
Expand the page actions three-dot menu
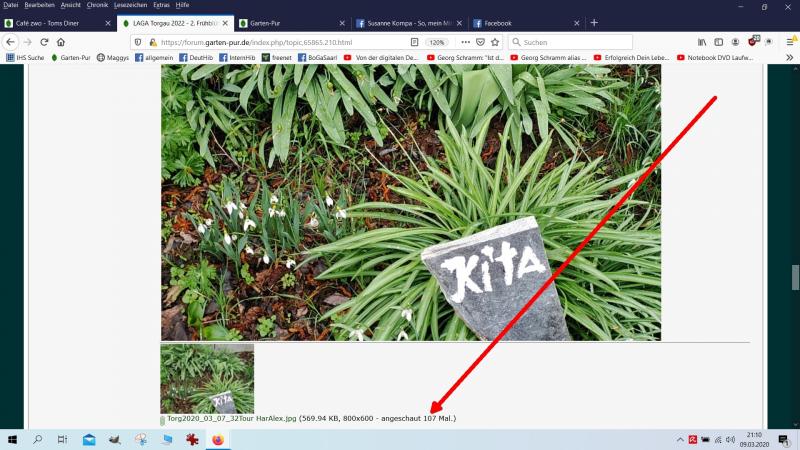pyautogui.click(x=465, y=42)
